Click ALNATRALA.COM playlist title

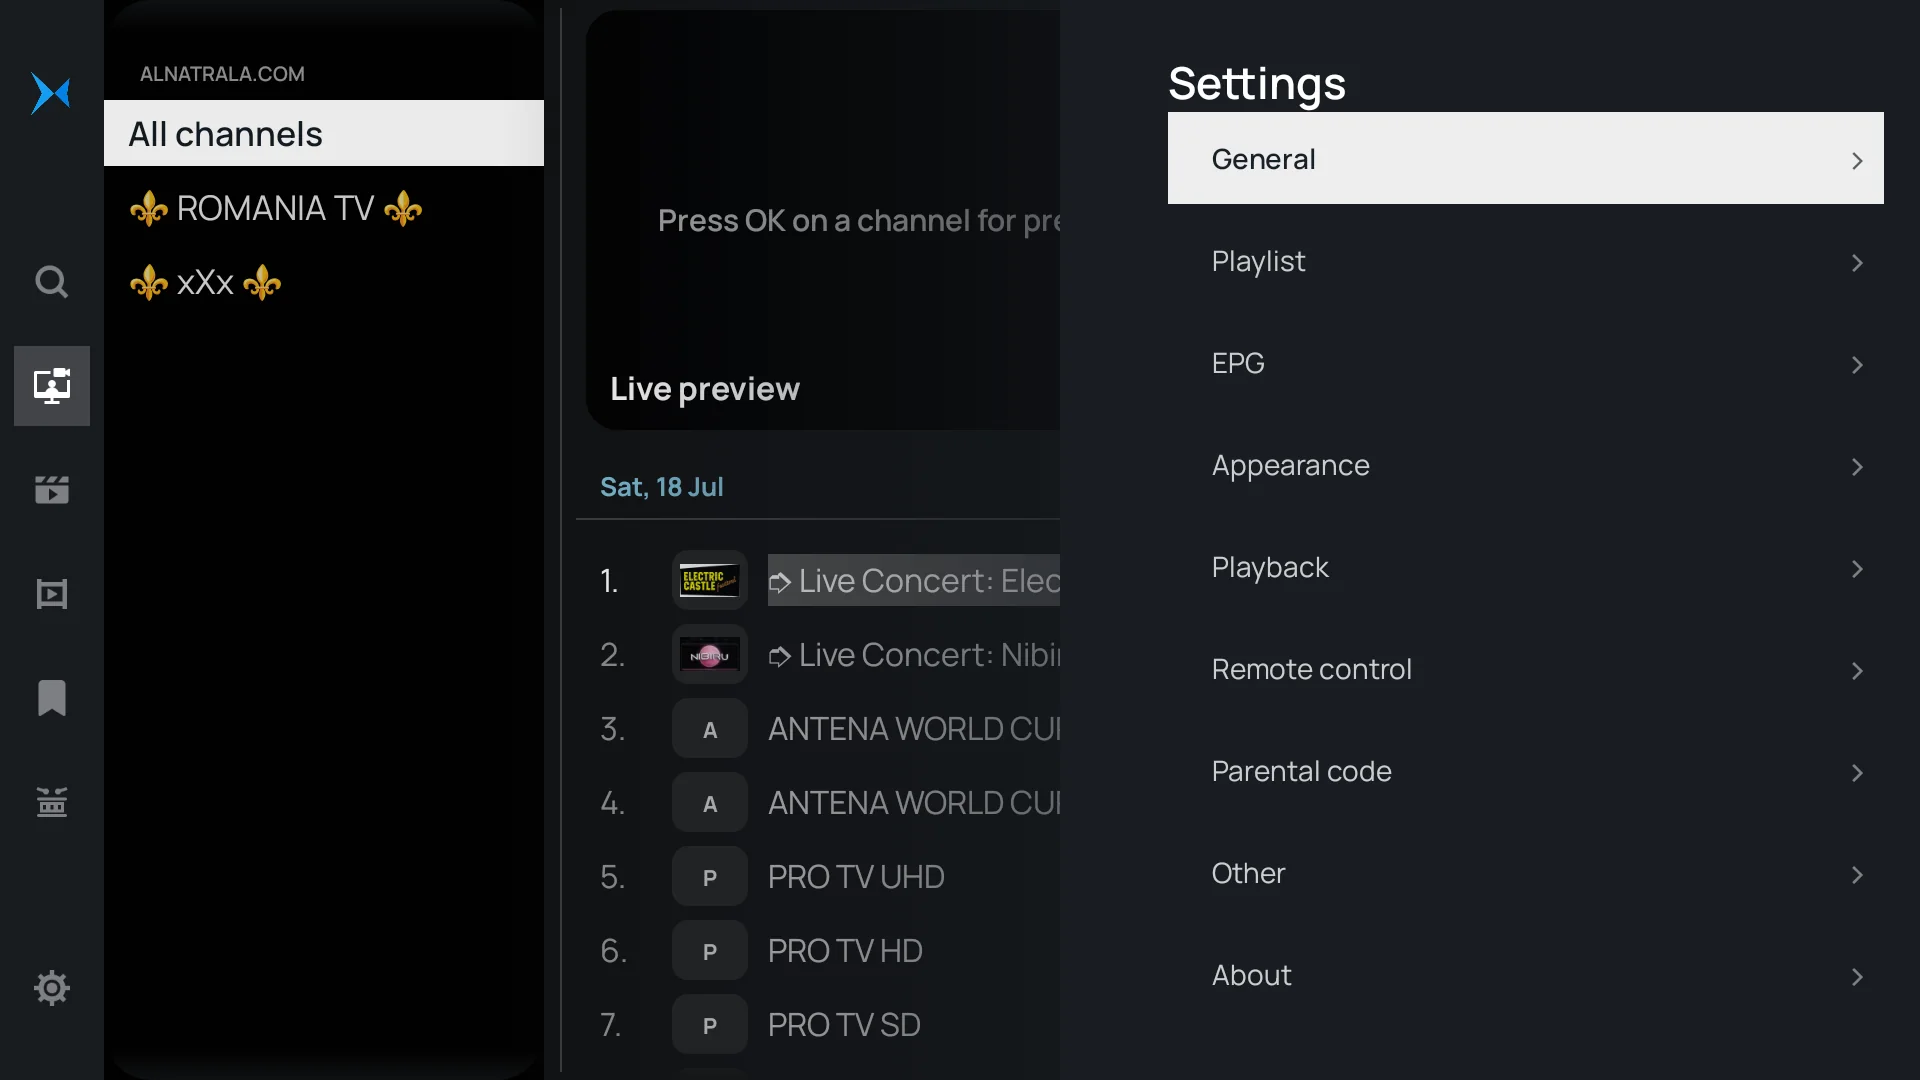click(x=222, y=74)
